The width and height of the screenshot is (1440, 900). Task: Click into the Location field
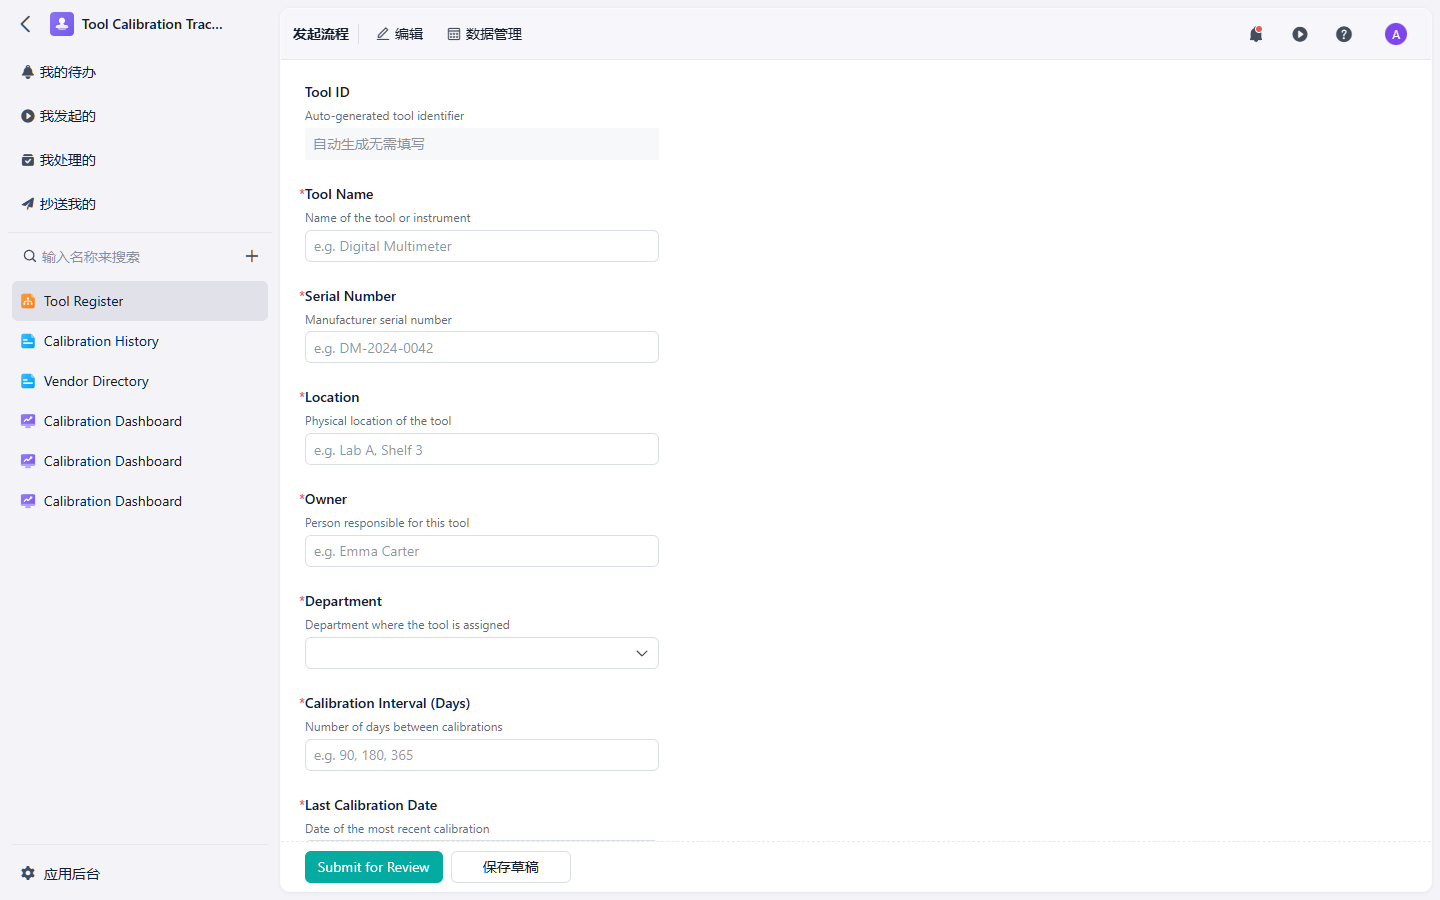[x=482, y=449]
